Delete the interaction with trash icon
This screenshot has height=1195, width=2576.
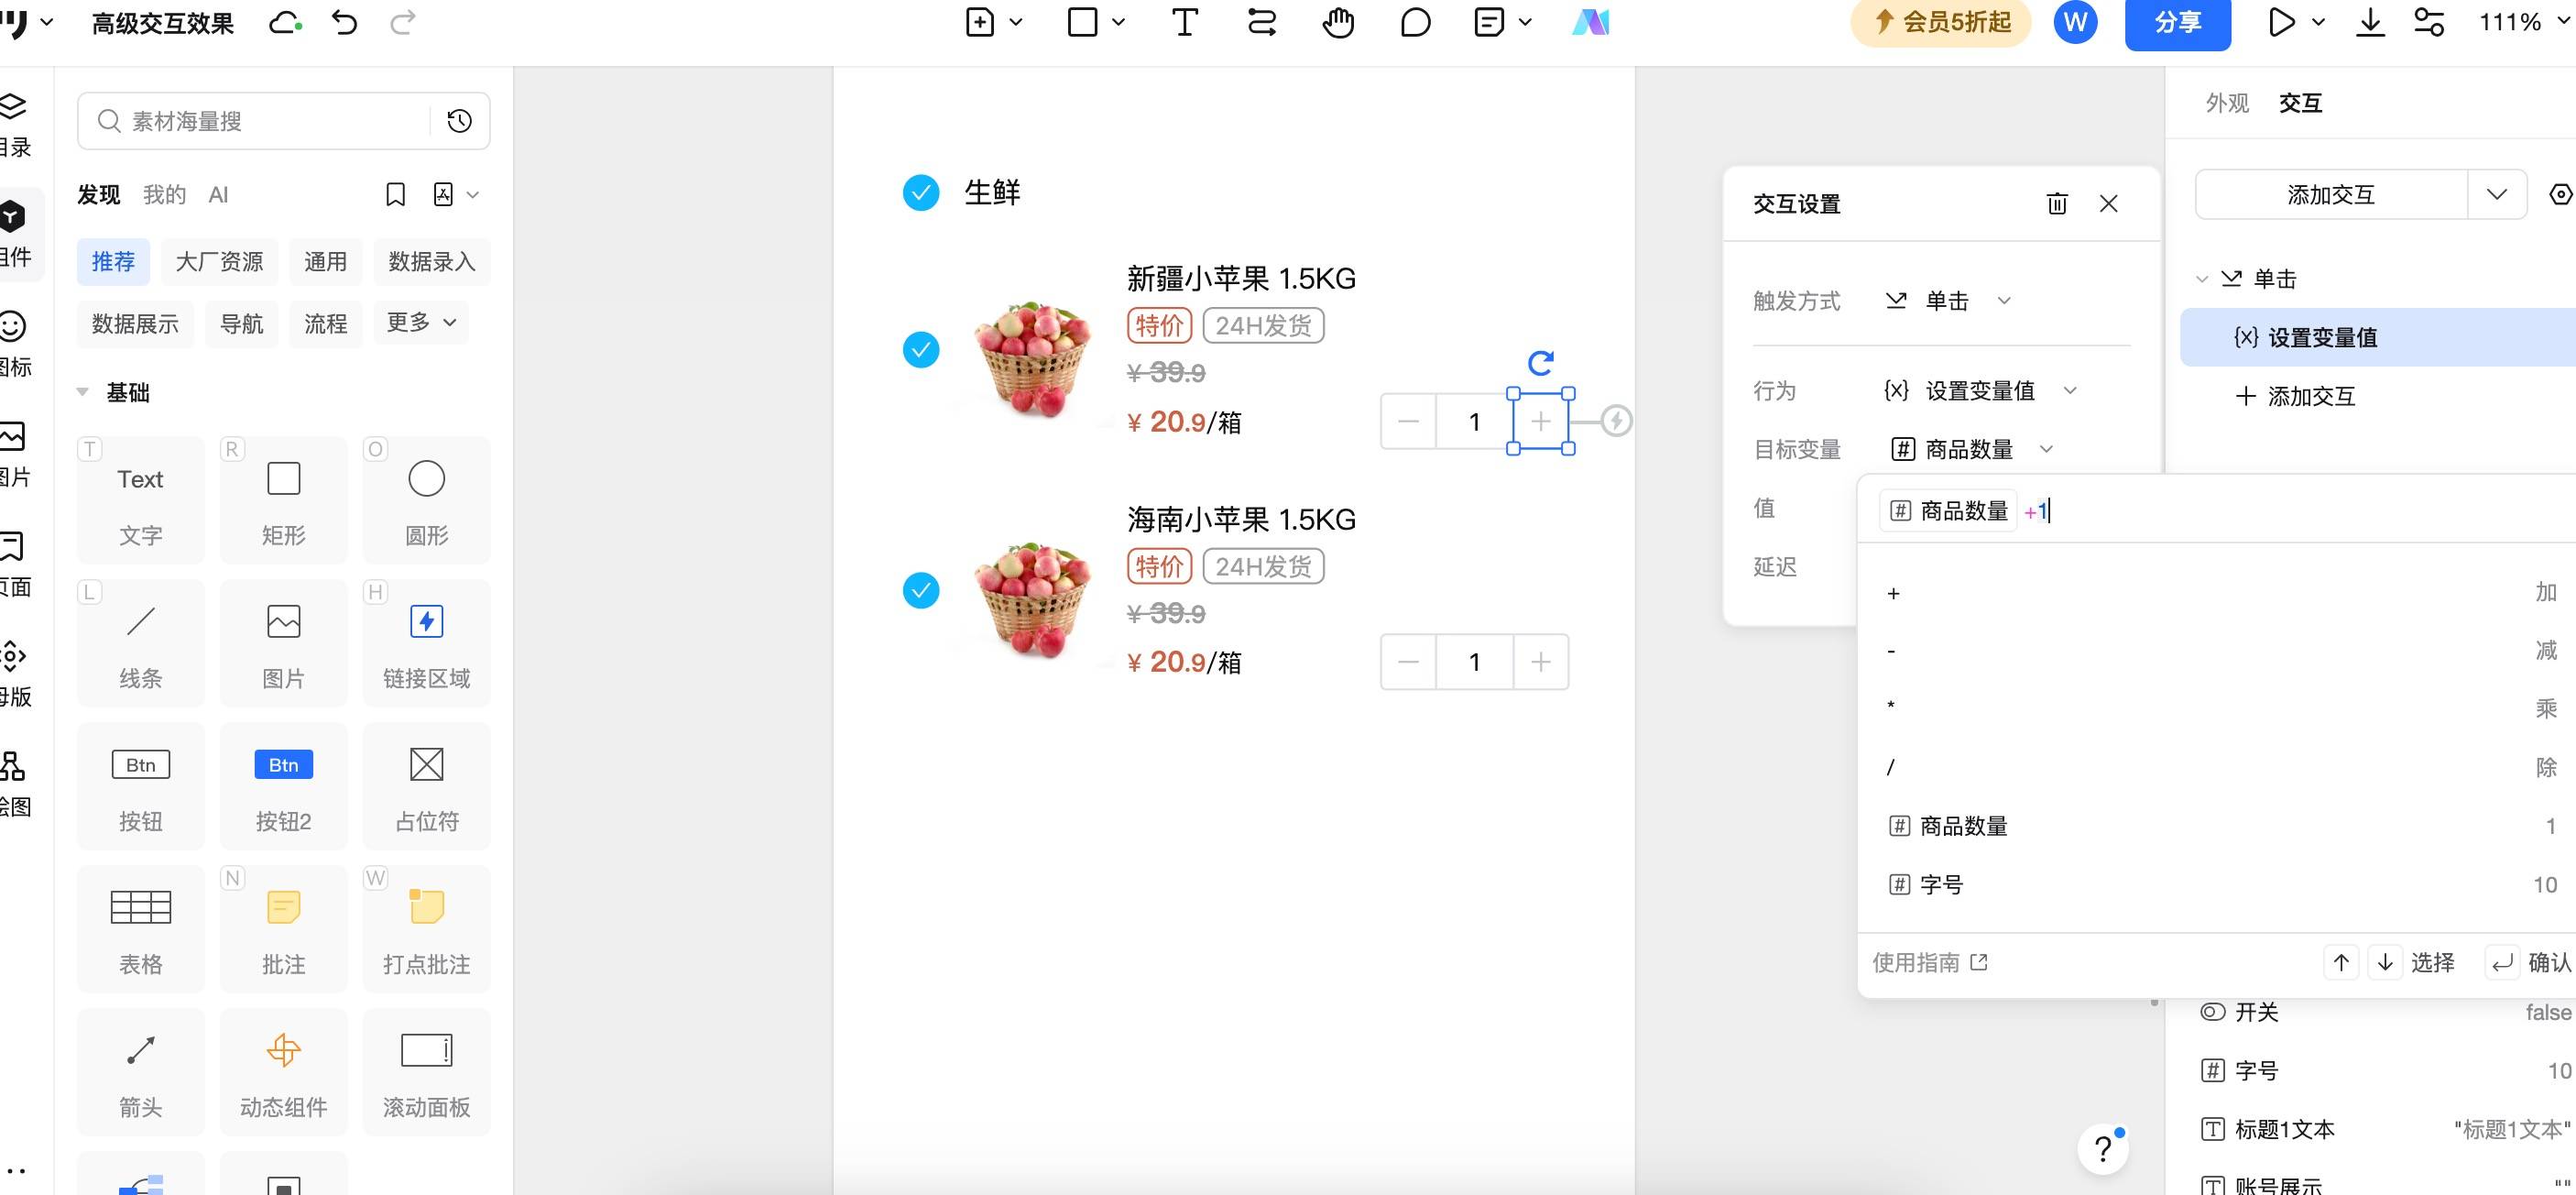tap(2057, 204)
